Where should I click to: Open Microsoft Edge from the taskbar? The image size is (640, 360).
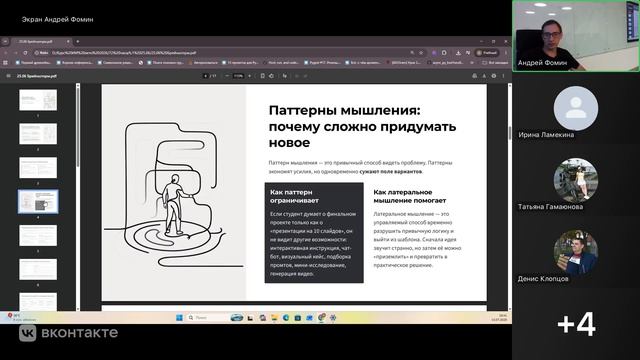coord(286,318)
